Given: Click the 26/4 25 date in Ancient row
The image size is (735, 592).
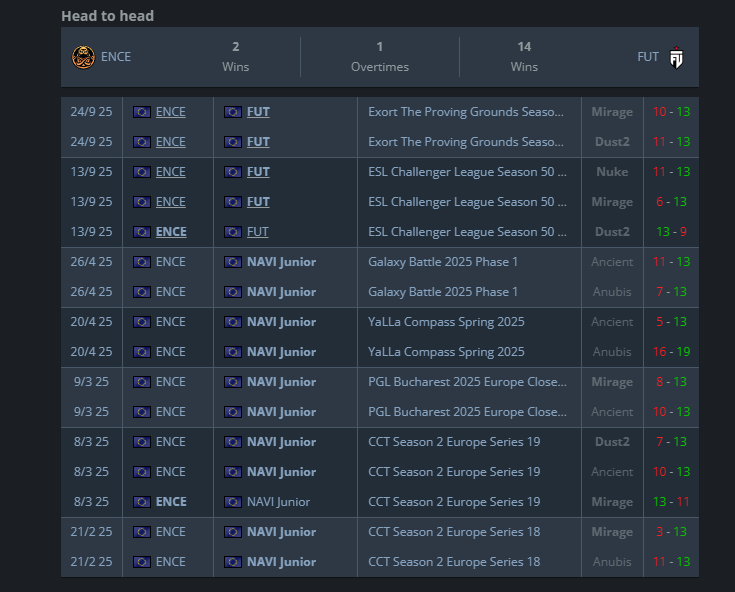Looking at the screenshot, I should (x=91, y=262).
